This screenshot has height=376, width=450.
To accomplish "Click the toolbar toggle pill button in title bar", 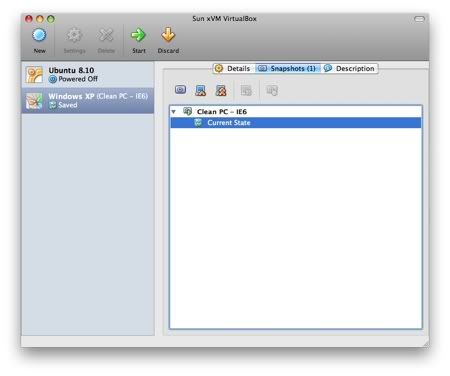I will (419, 19).
